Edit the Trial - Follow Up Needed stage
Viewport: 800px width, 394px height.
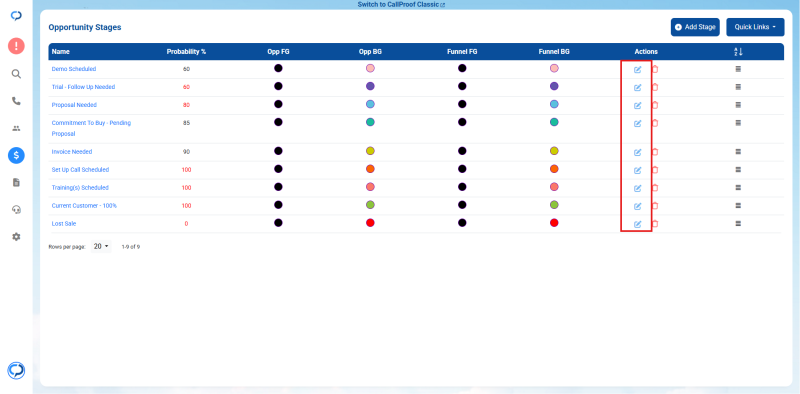(x=637, y=87)
